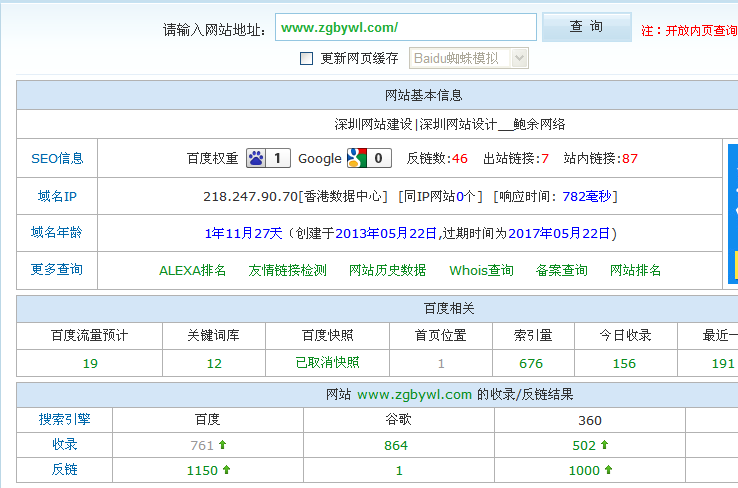
Task: Click 首页位置 value 1
Action: pos(441,364)
